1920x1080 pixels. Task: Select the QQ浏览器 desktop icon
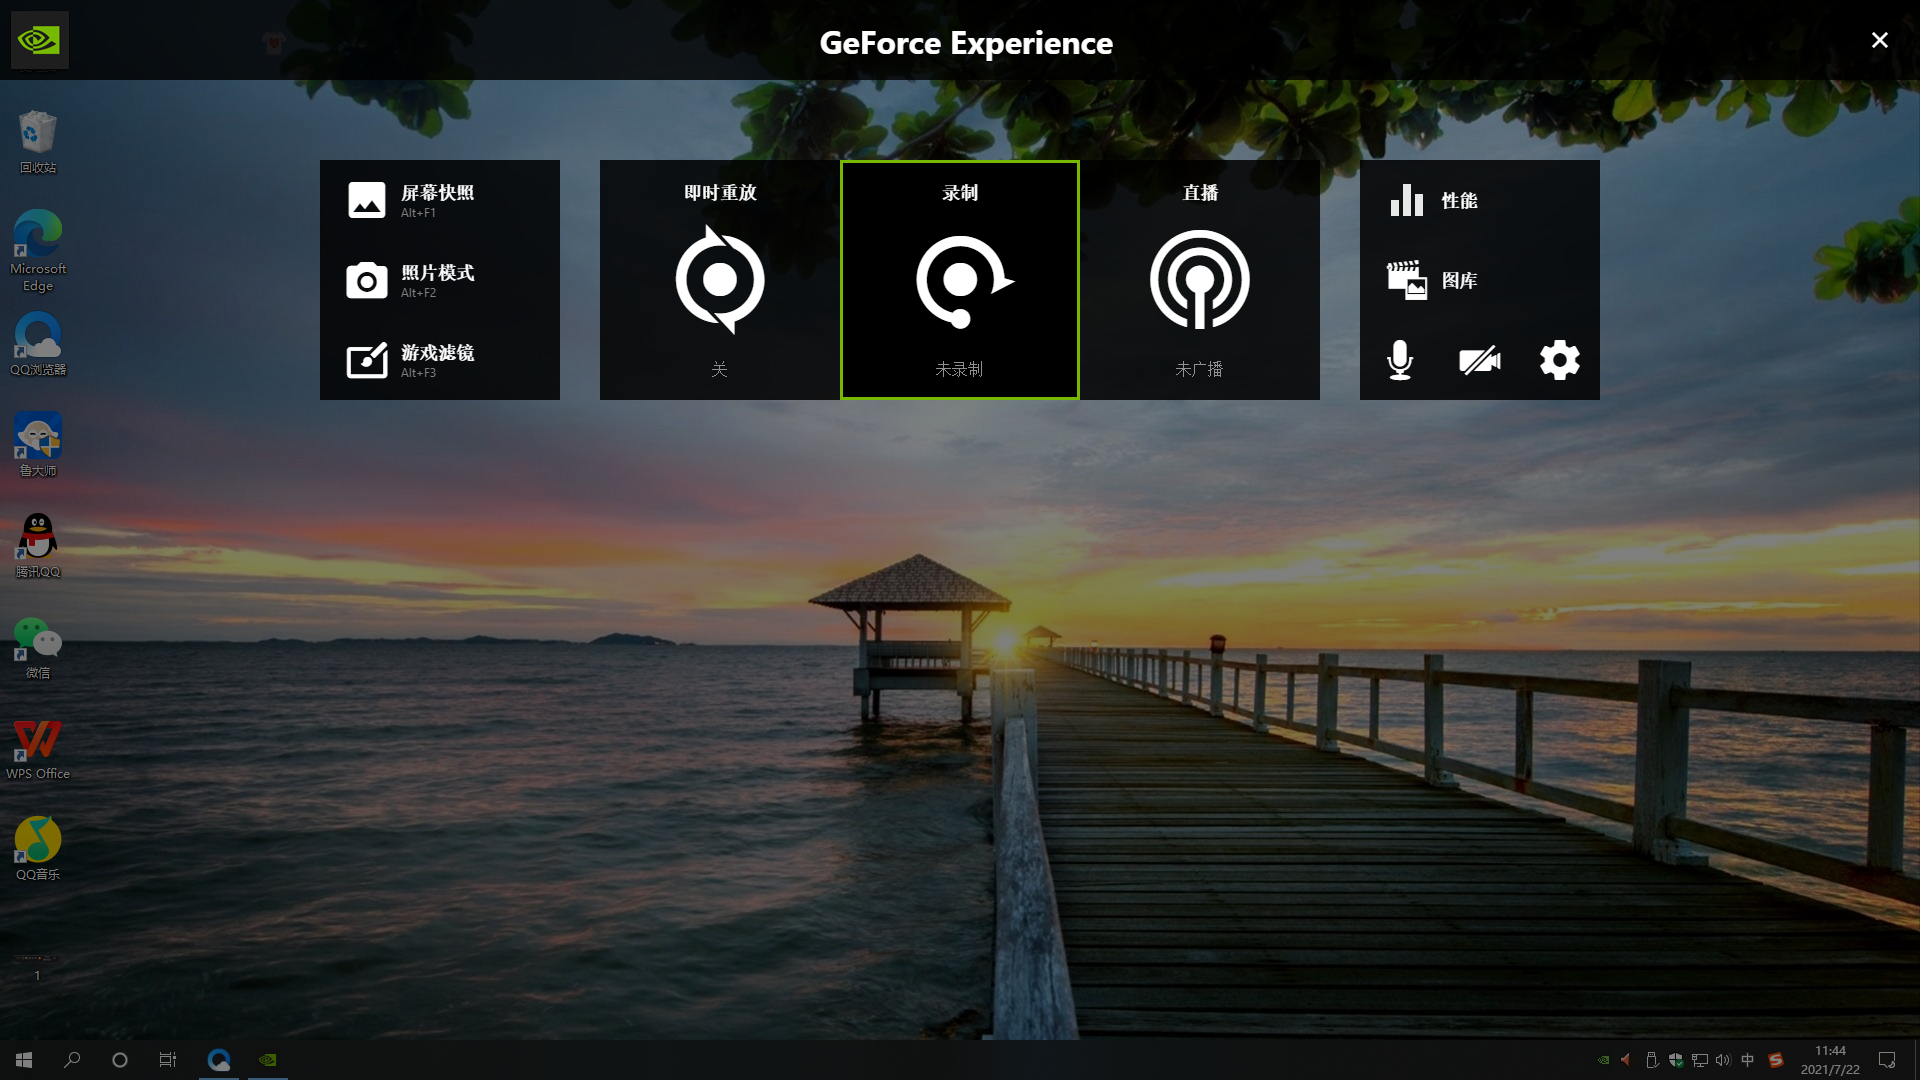click(38, 344)
